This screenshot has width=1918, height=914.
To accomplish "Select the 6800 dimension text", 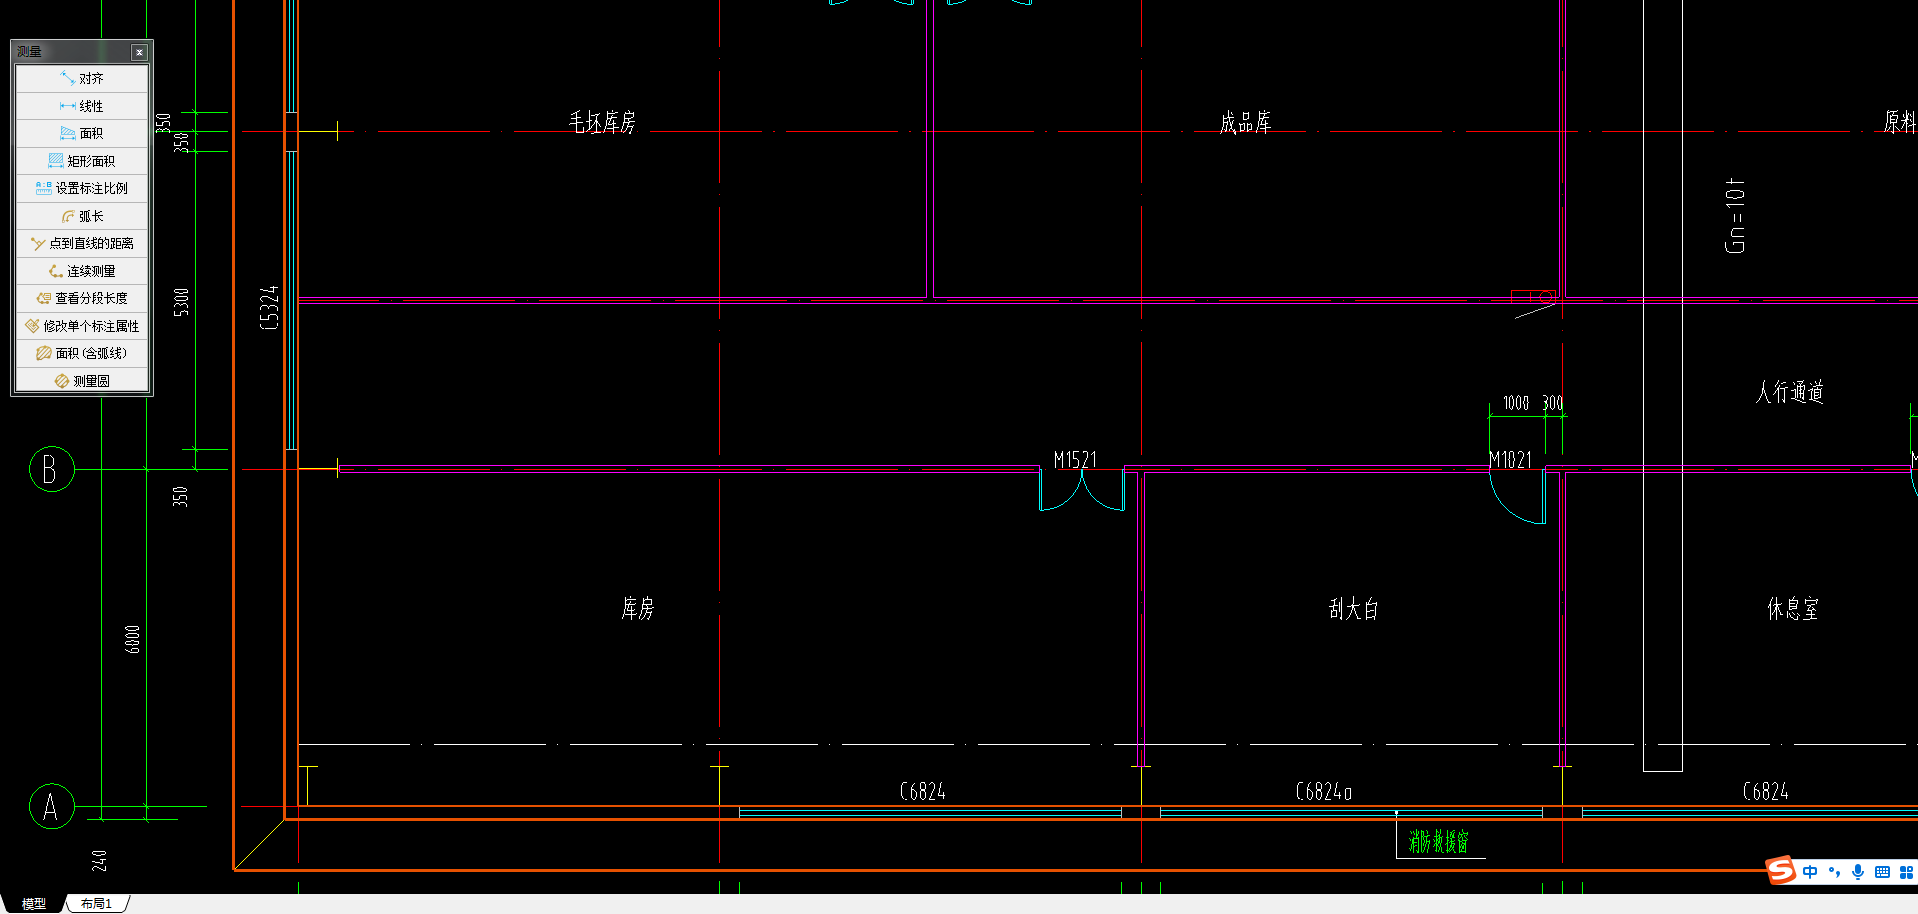I will 133,639.
